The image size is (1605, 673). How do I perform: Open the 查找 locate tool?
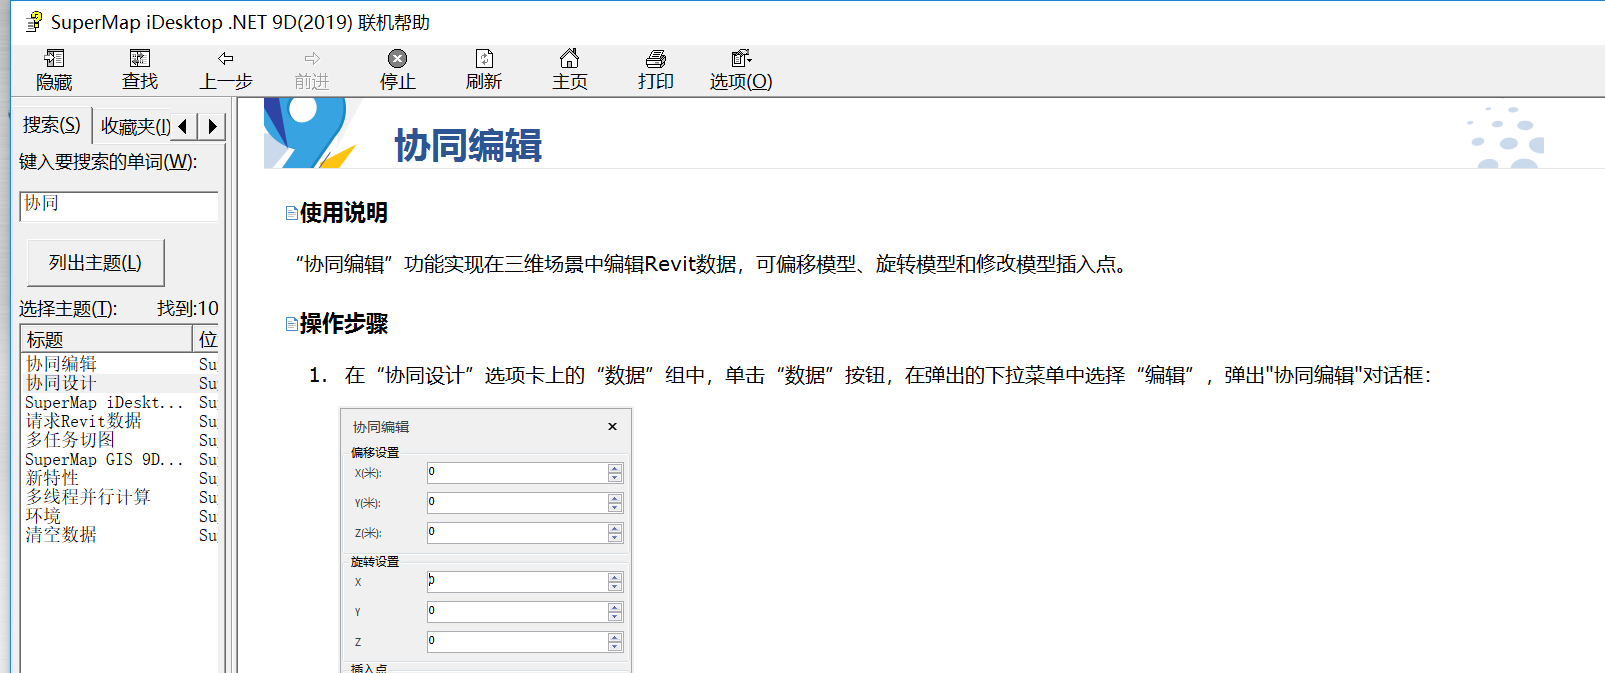point(140,70)
